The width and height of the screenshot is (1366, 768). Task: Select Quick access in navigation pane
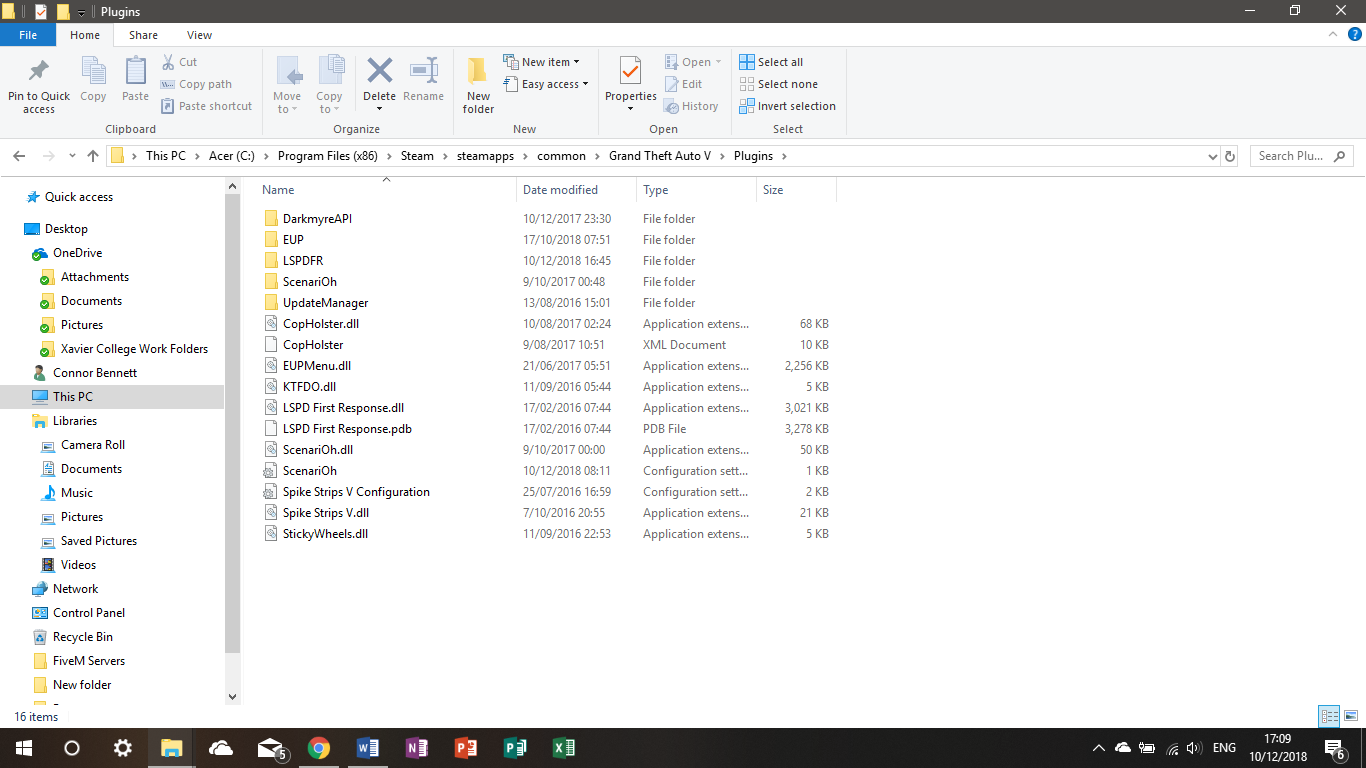79,197
